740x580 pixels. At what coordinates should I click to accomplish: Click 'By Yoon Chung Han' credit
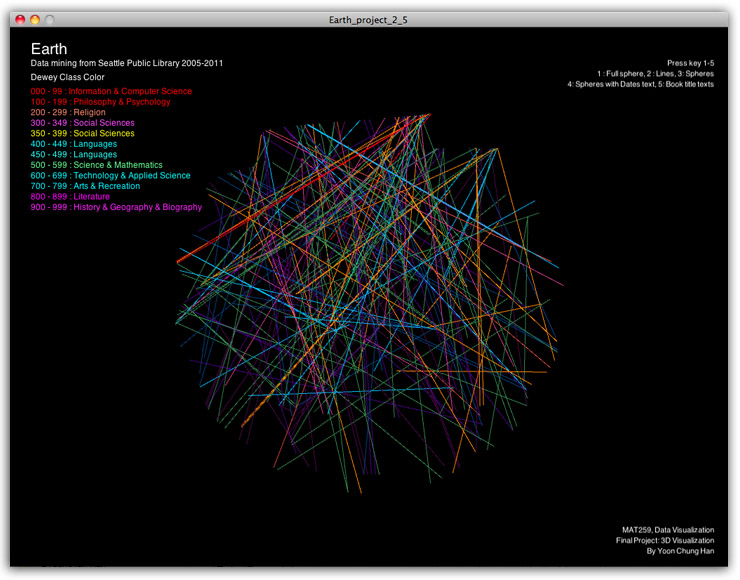[x=680, y=551]
